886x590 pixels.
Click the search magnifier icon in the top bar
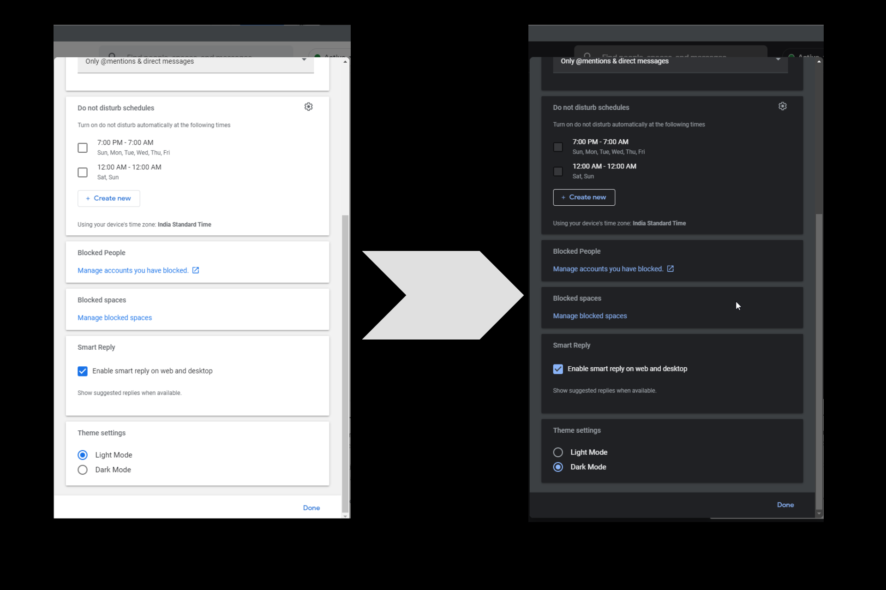click(x=113, y=52)
